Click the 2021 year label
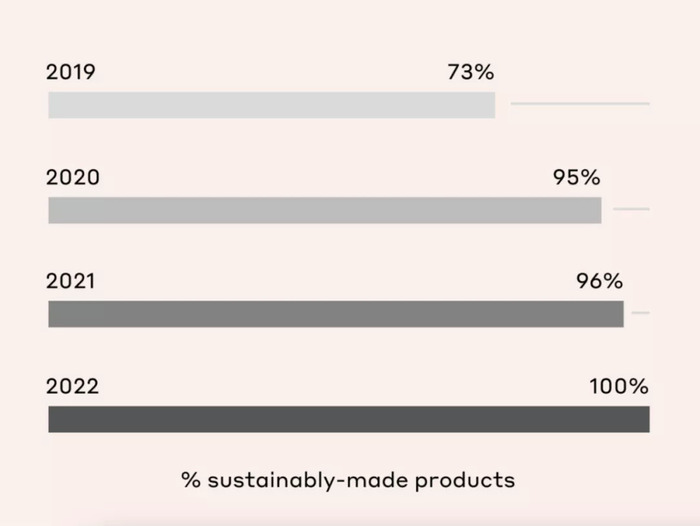Viewport: 700px width, 526px height. 71,281
